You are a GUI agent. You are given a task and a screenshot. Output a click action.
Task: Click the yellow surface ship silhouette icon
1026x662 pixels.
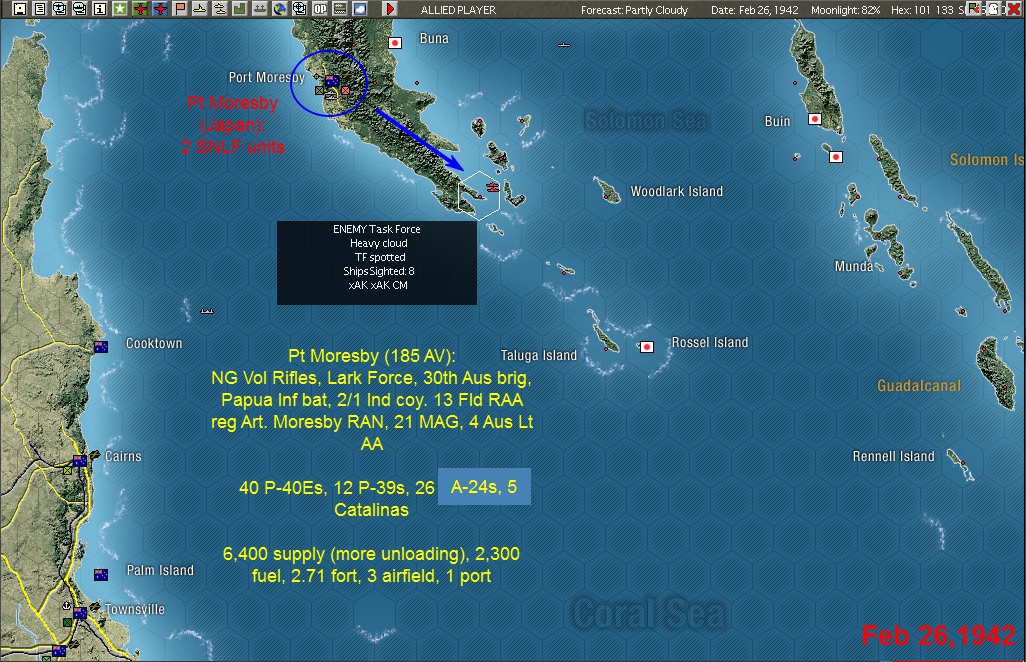[x=200, y=10]
